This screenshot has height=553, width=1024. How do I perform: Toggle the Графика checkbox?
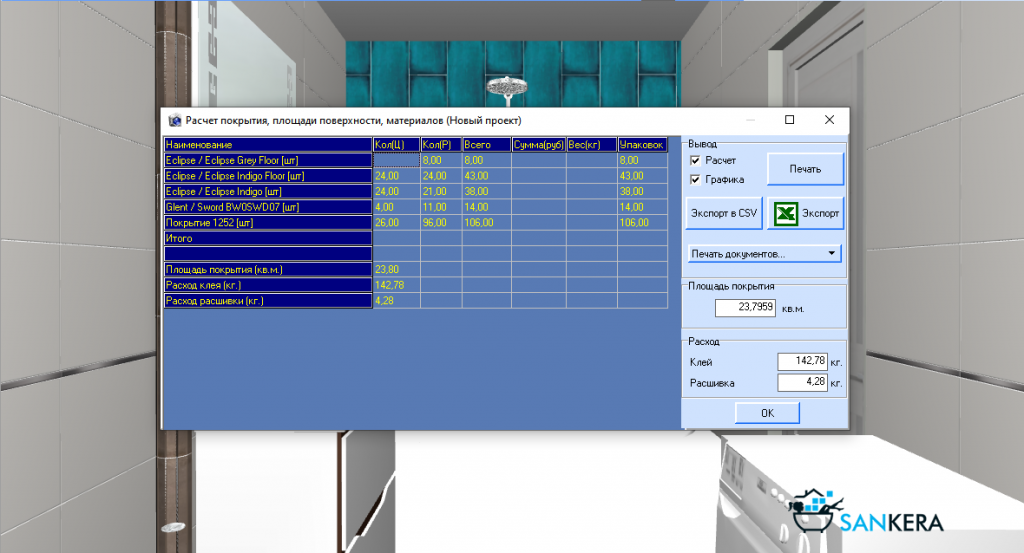695,180
